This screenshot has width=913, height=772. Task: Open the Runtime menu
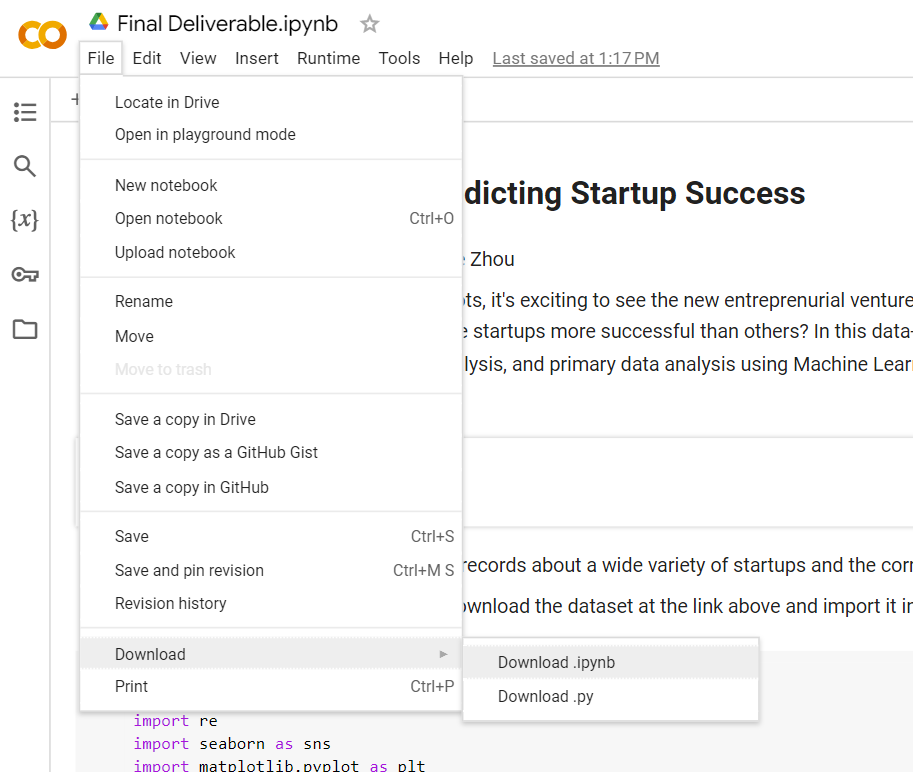click(x=328, y=58)
